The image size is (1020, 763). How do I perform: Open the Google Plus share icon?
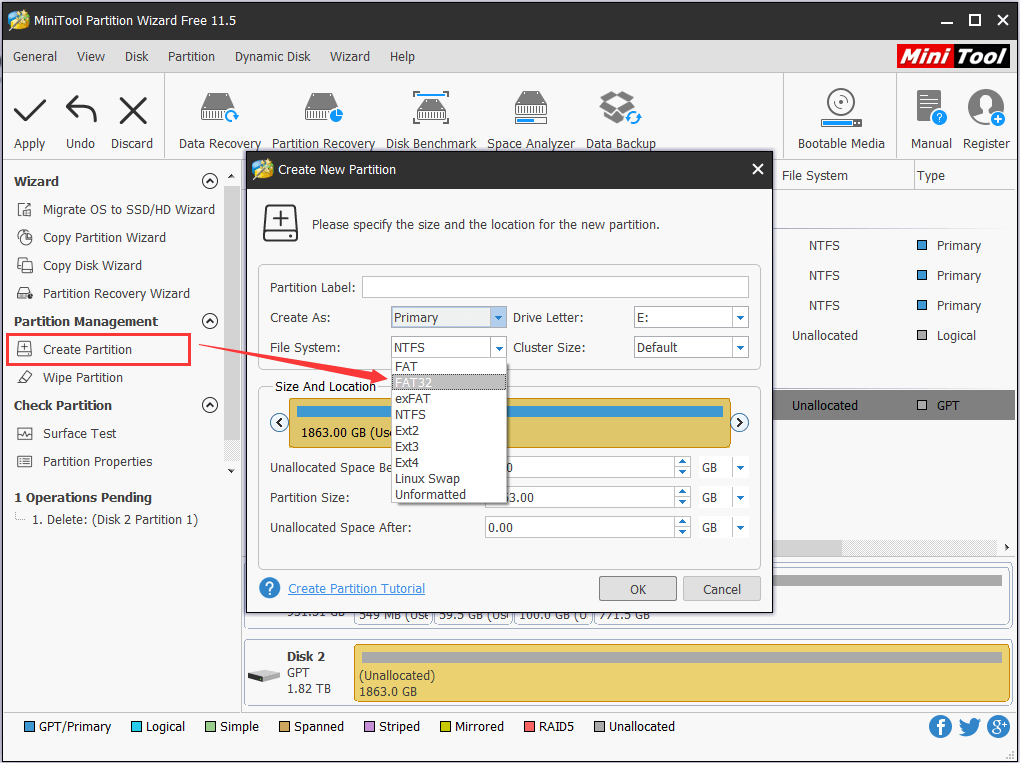click(x=998, y=727)
